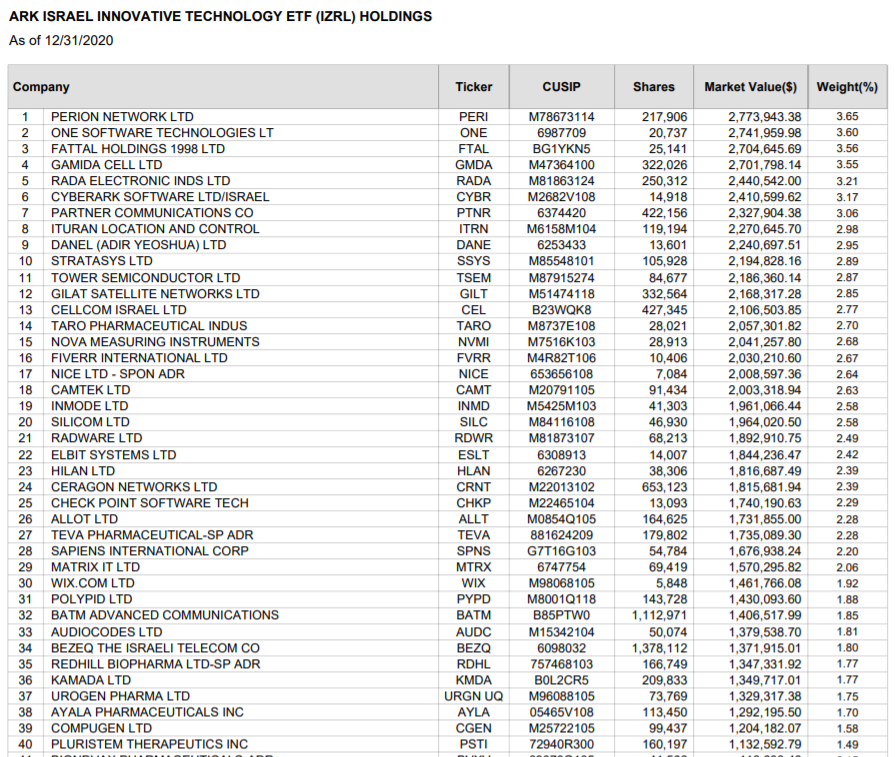Viewport: 895px width, 757px height.
Task: Click the weight value 3.65
Action: point(847,116)
